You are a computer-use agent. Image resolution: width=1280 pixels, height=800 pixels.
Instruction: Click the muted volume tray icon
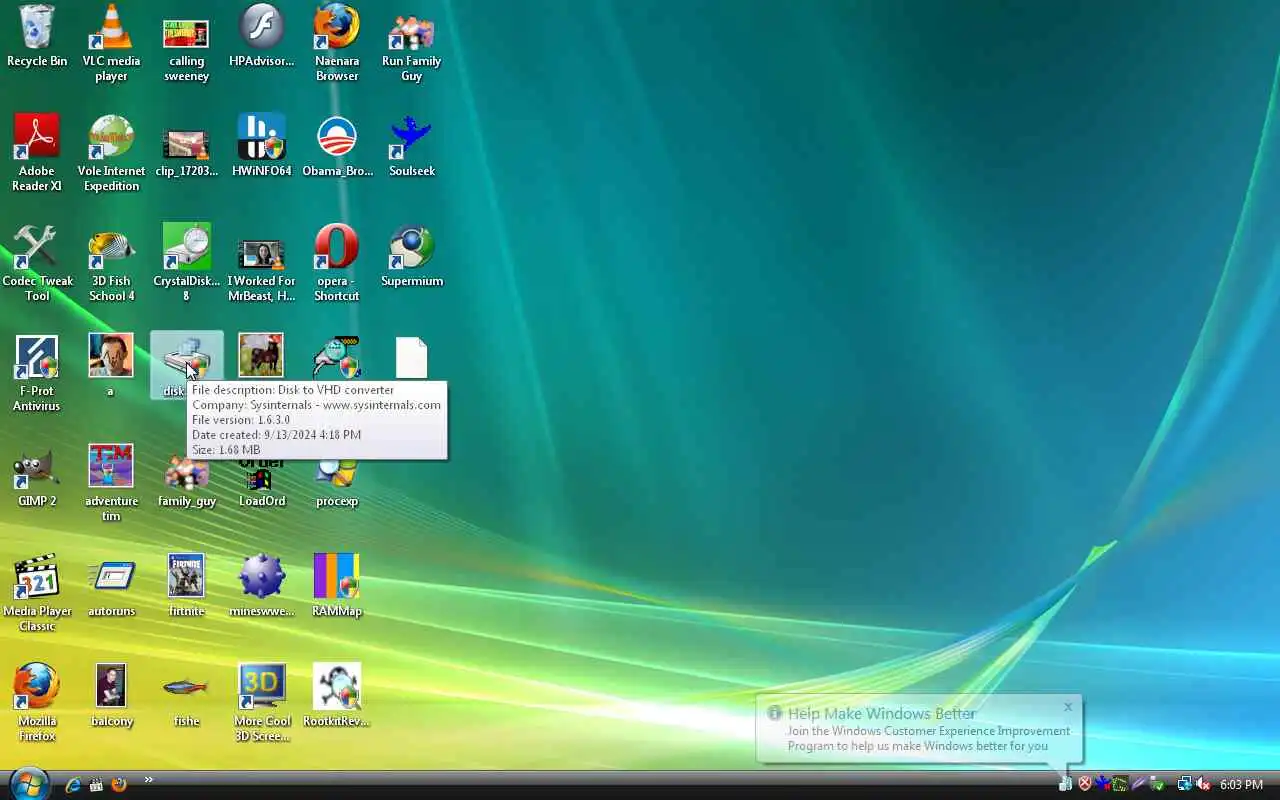1203,785
